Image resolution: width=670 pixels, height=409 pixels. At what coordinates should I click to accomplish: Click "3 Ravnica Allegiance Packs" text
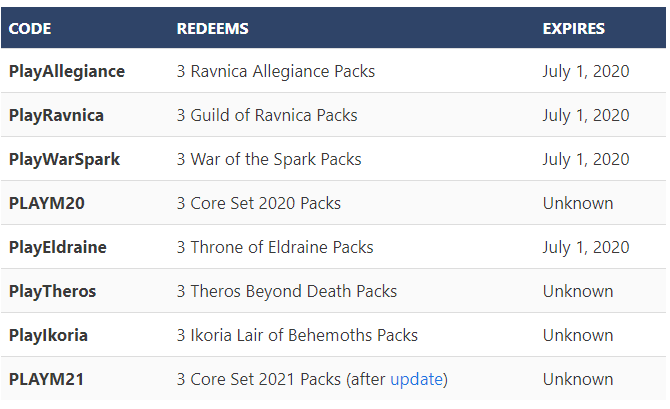tap(276, 71)
